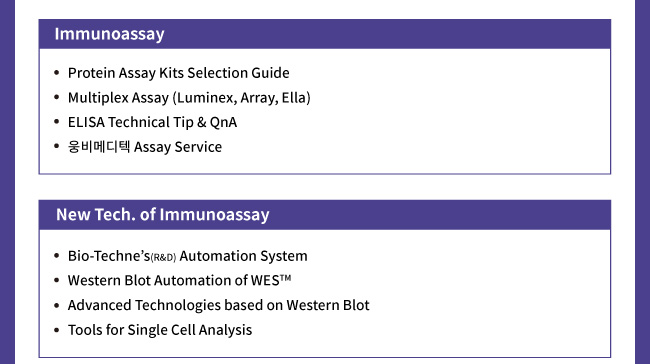Click the 웅비메디텍 Assay Service item
Screen dimensions: 650x364
[x=145, y=147]
